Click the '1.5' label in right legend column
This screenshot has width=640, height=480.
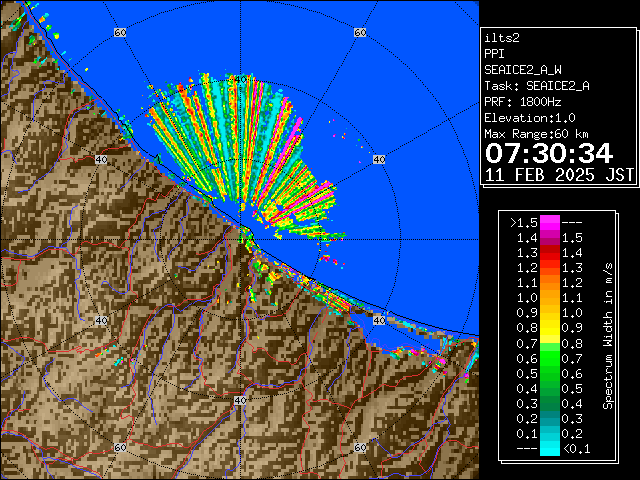pos(572,238)
